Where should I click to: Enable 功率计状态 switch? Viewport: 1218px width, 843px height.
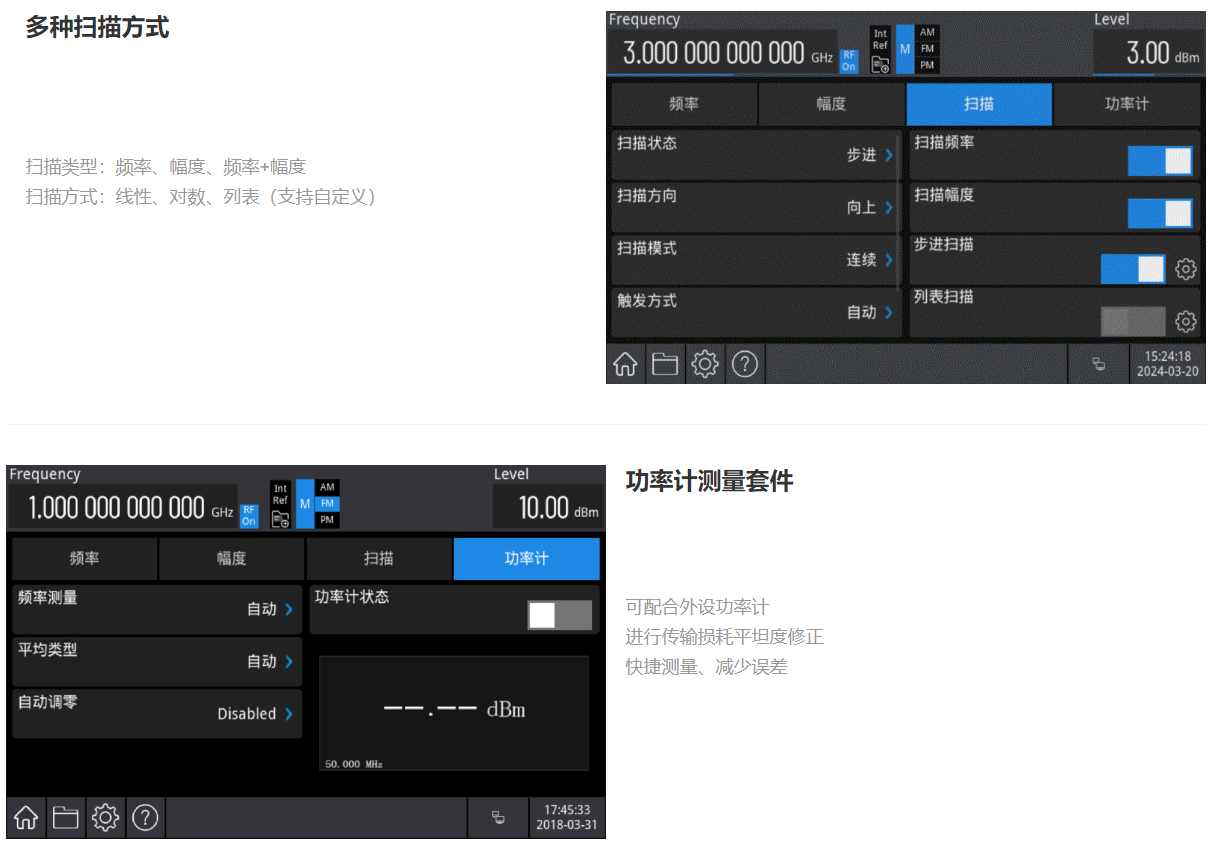[560, 615]
